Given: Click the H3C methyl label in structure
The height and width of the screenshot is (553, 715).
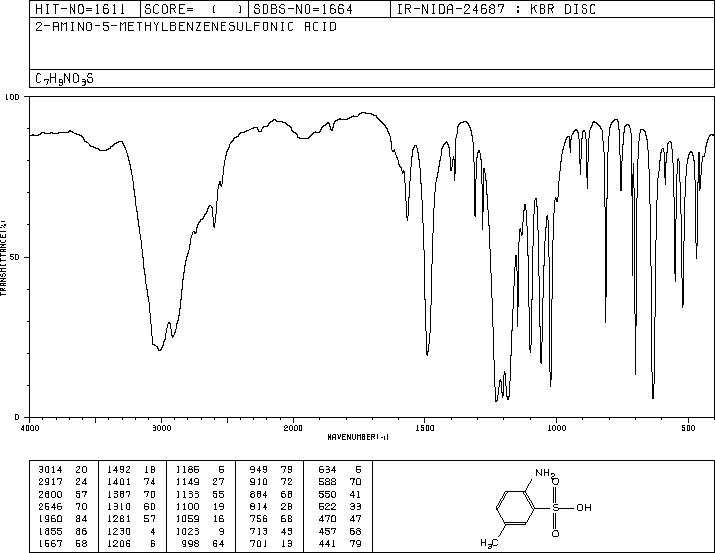Looking at the screenshot, I should 489,543.
